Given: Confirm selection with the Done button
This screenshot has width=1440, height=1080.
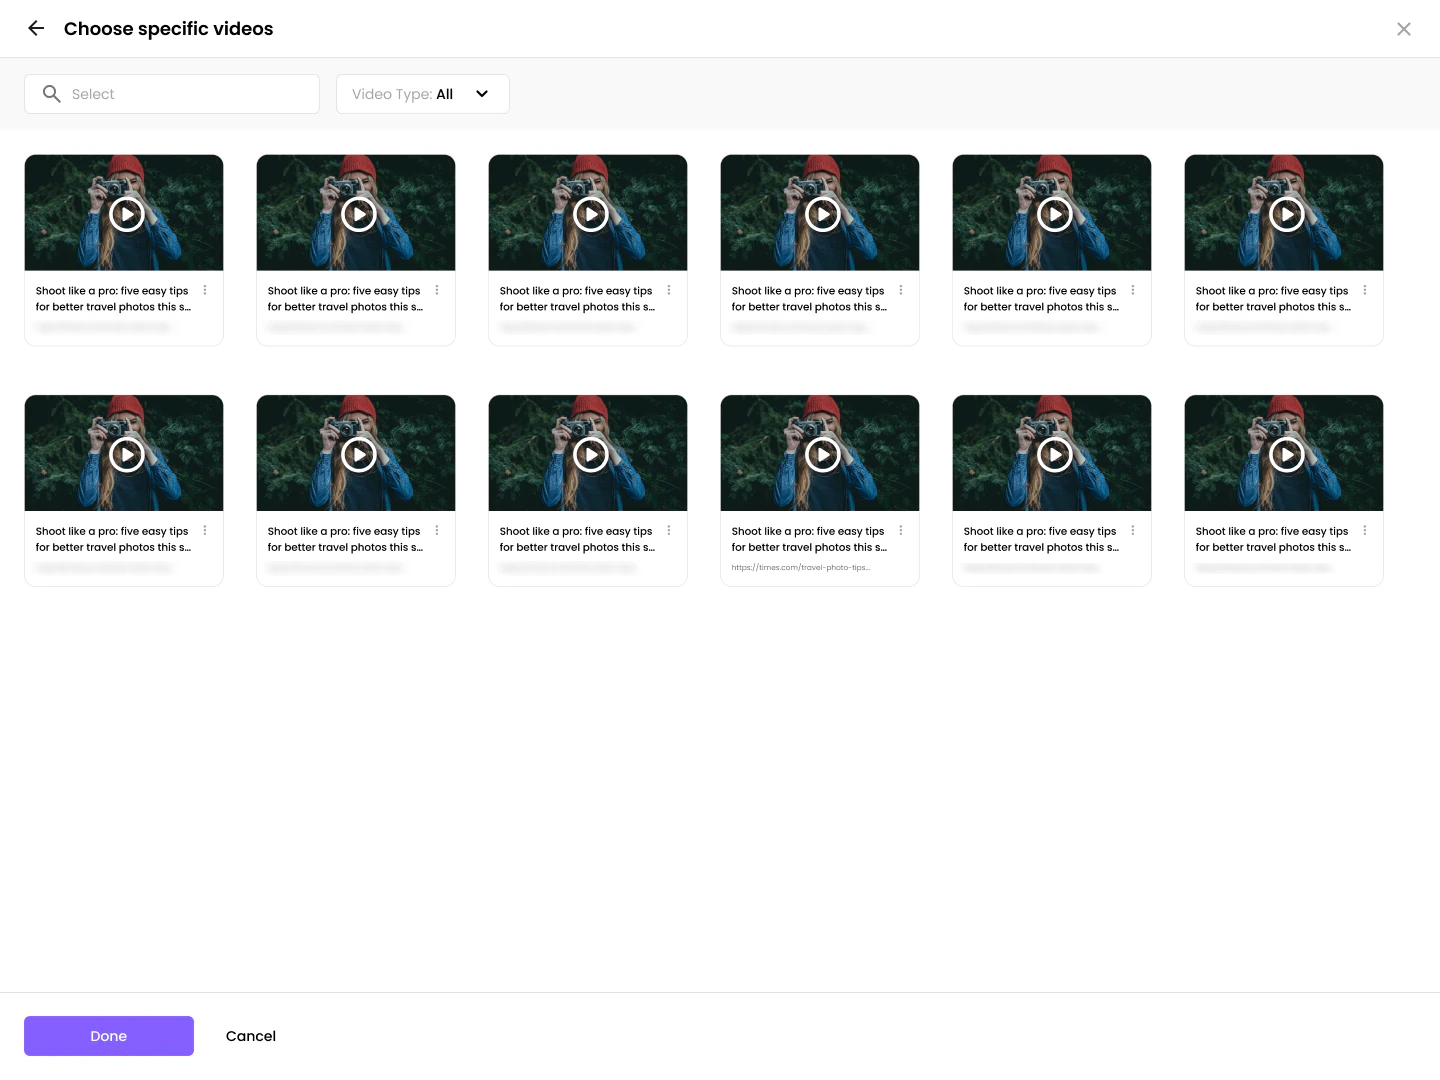Looking at the screenshot, I should [109, 1036].
